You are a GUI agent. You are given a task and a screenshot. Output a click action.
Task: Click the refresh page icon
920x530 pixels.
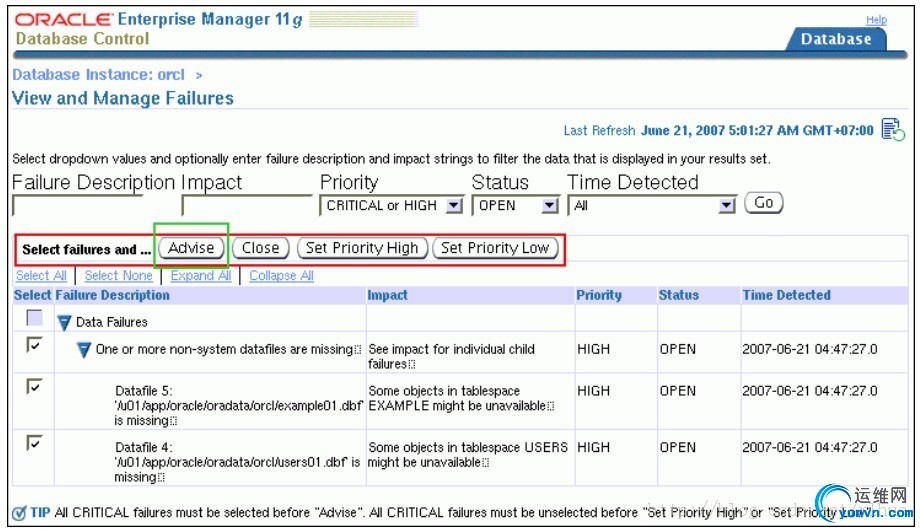(x=893, y=129)
